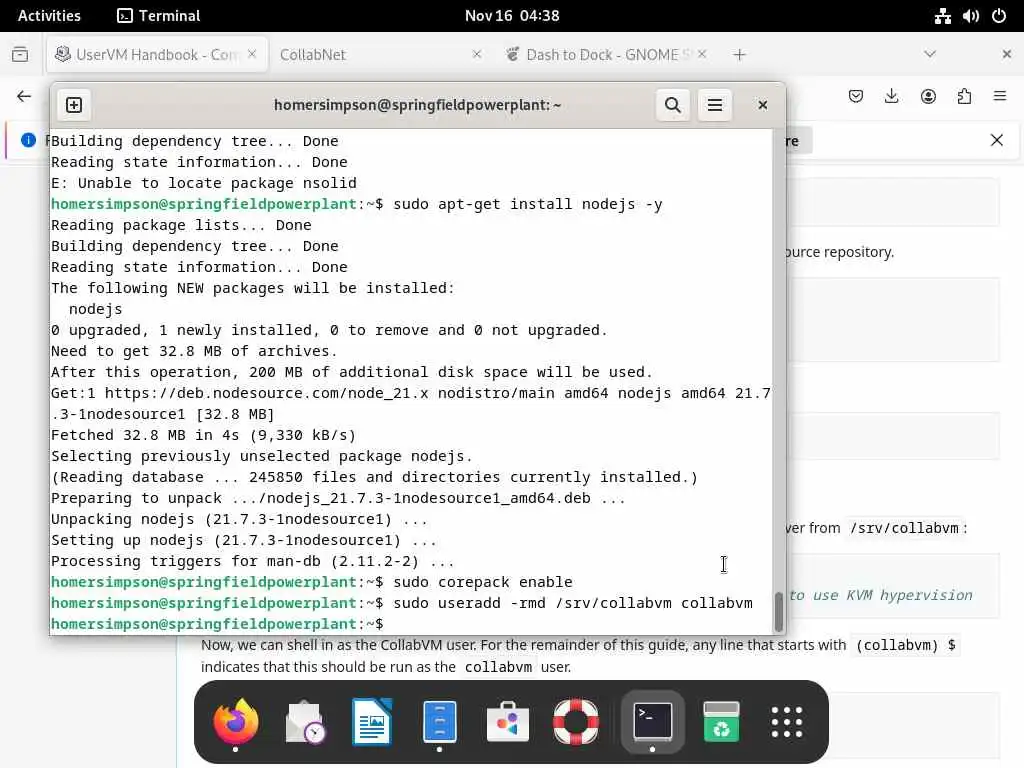Image resolution: width=1024 pixels, height=768 pixels.
Task: Close the UserVM Handbook tab
Action: click(252, 54)
